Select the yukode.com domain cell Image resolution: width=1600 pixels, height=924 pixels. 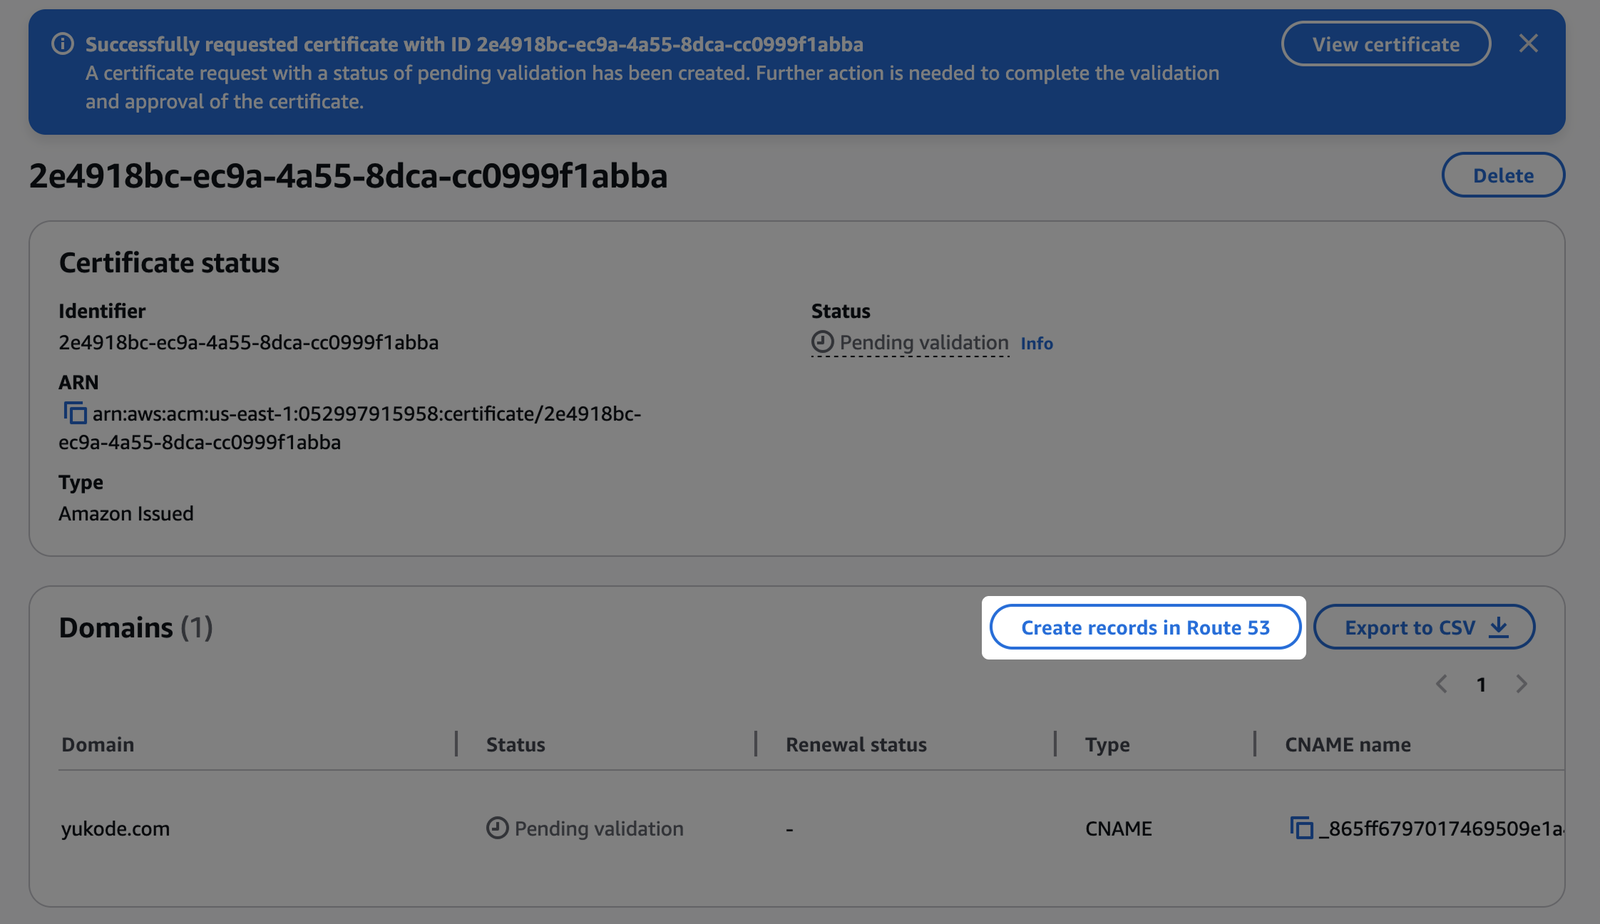[116, 829]
